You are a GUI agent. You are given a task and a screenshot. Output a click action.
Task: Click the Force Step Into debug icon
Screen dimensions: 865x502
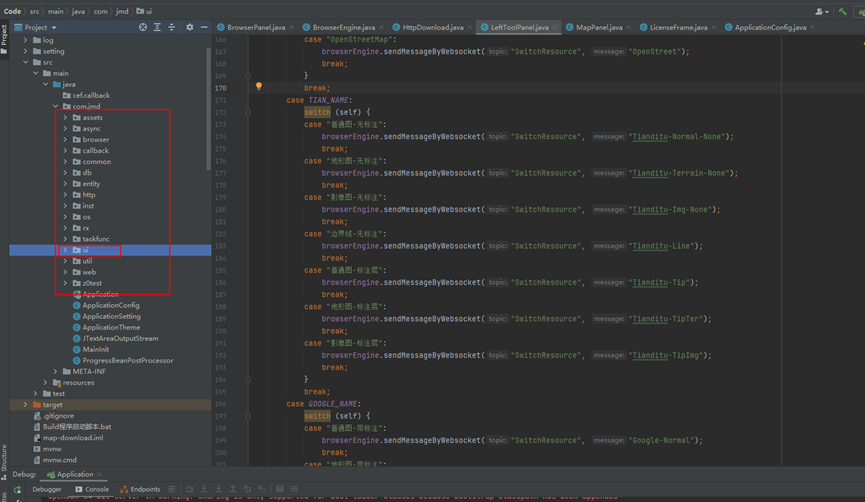click(x=218, y=489)
